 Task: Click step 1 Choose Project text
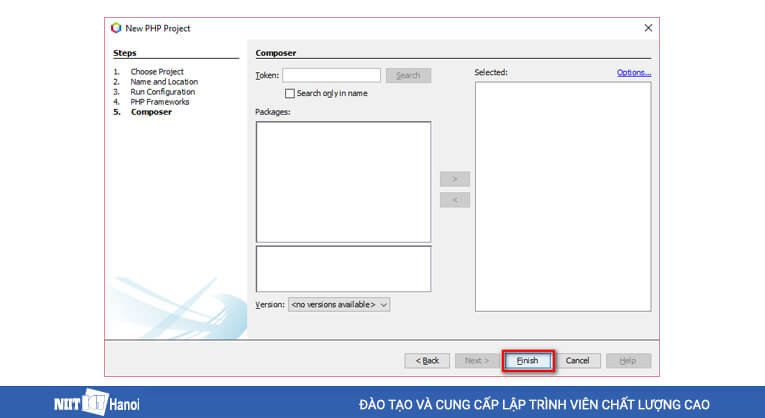pos(157,71)
